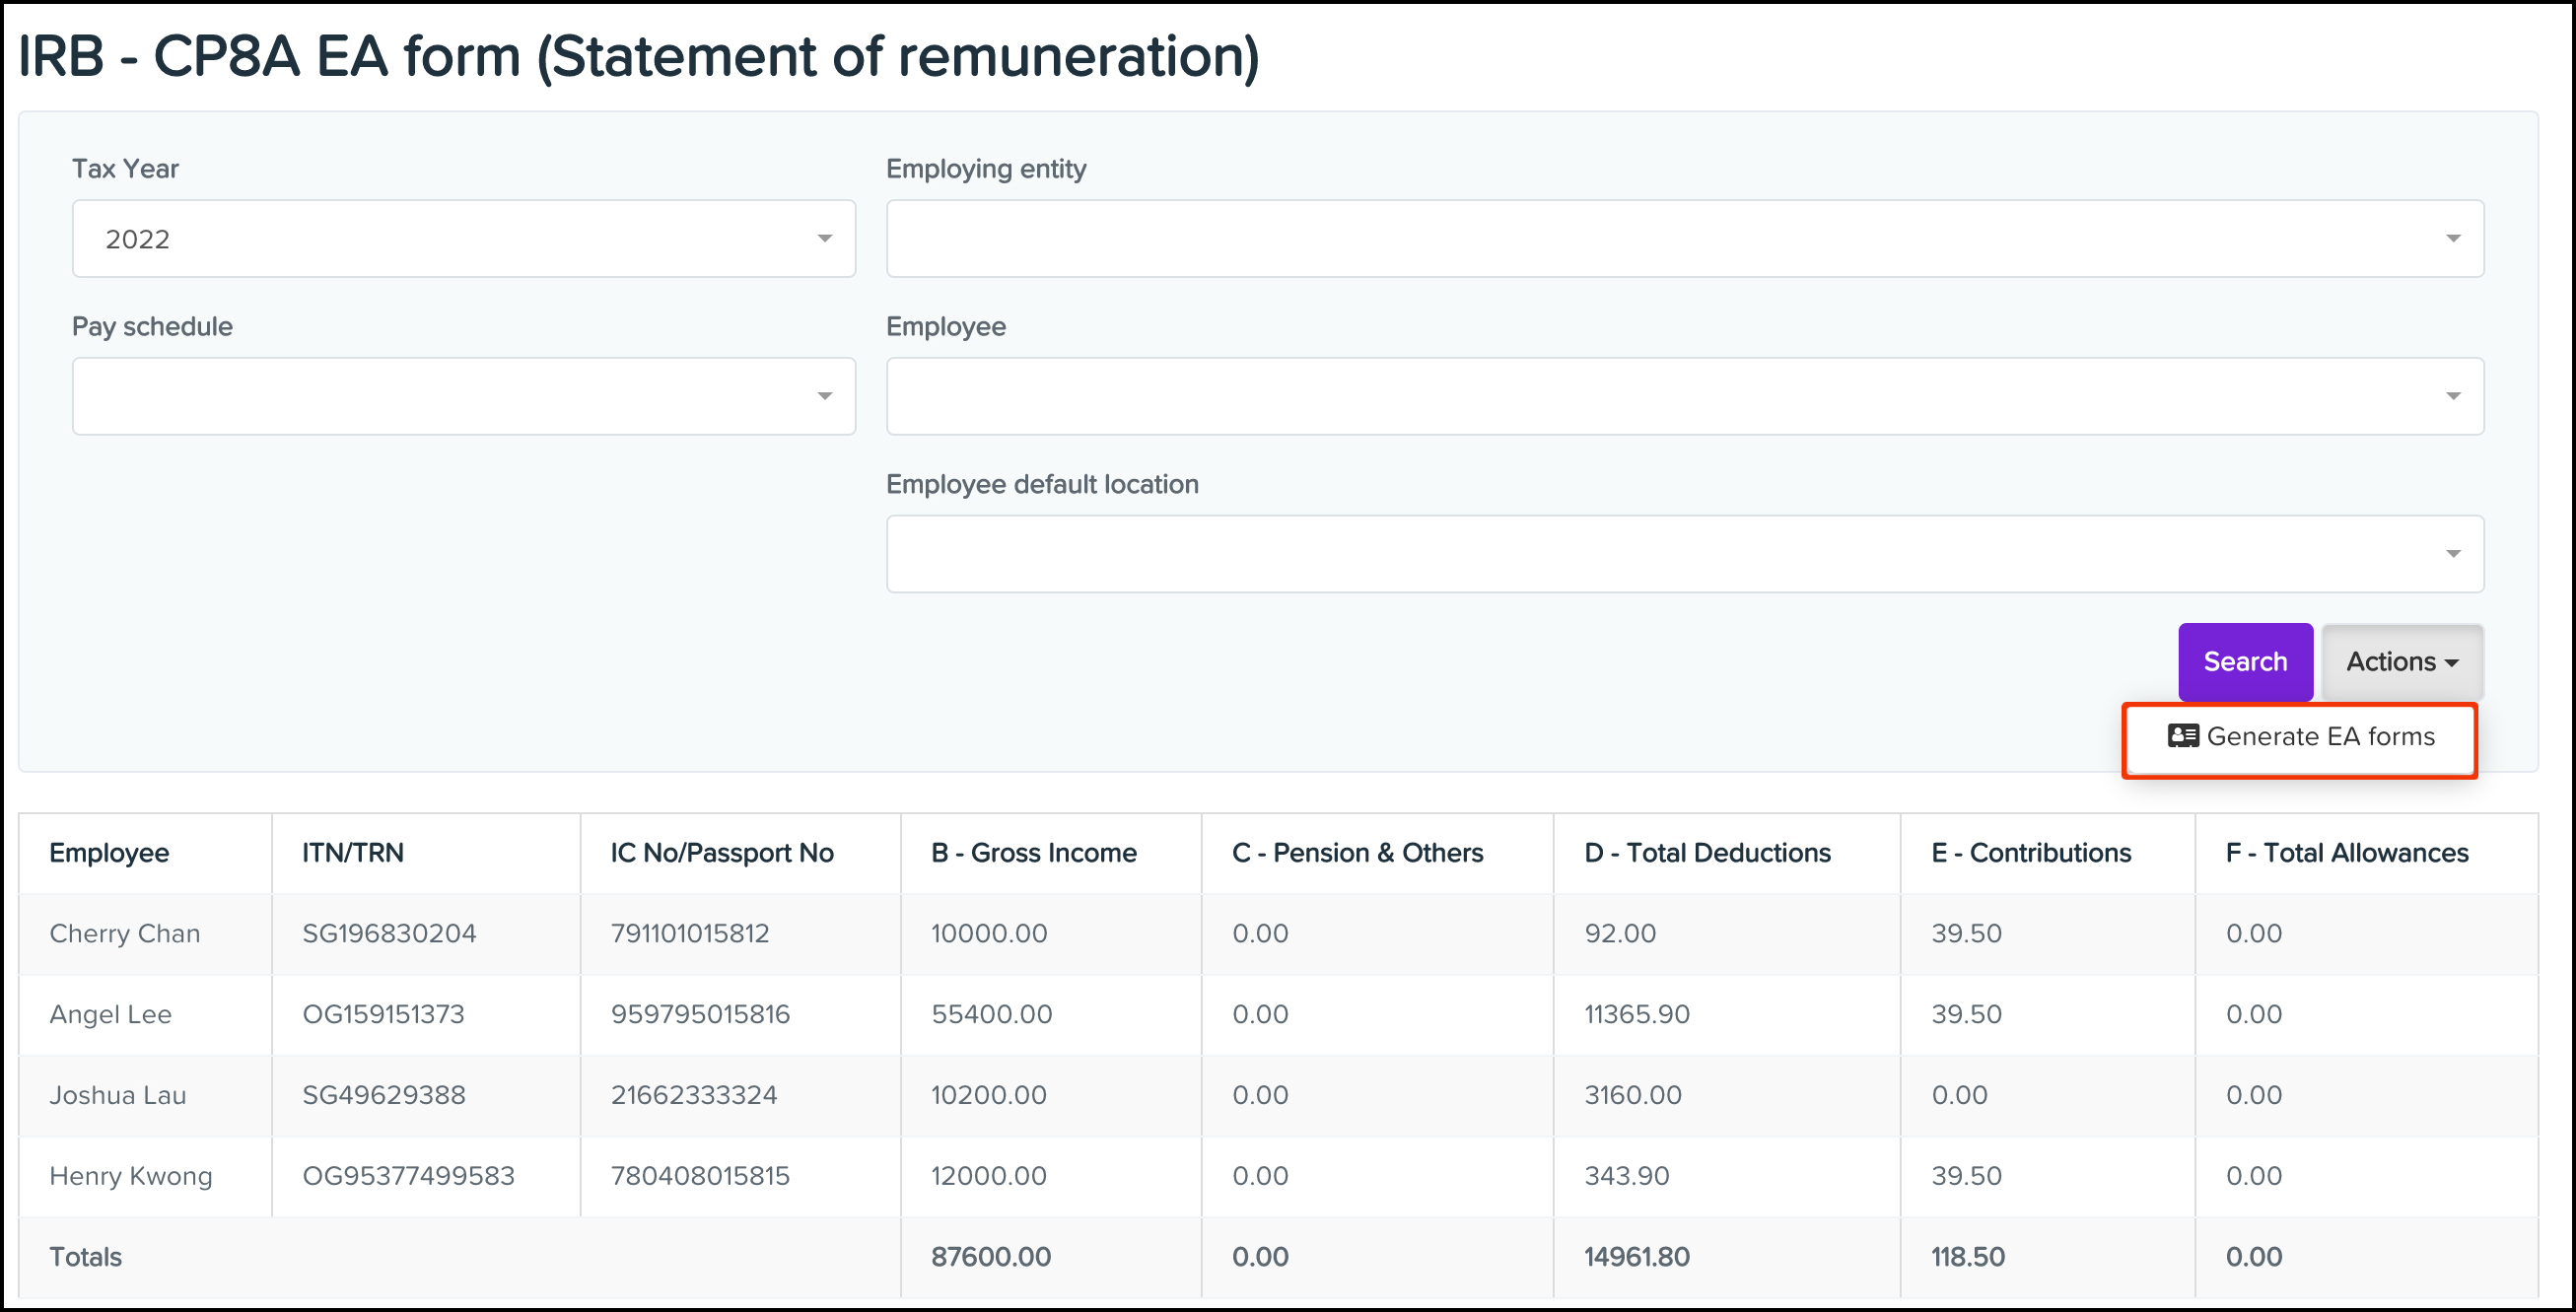Click the Employee default location dropdown caret
This screenshot has width=2576, height=1312.
point(2453,553)
